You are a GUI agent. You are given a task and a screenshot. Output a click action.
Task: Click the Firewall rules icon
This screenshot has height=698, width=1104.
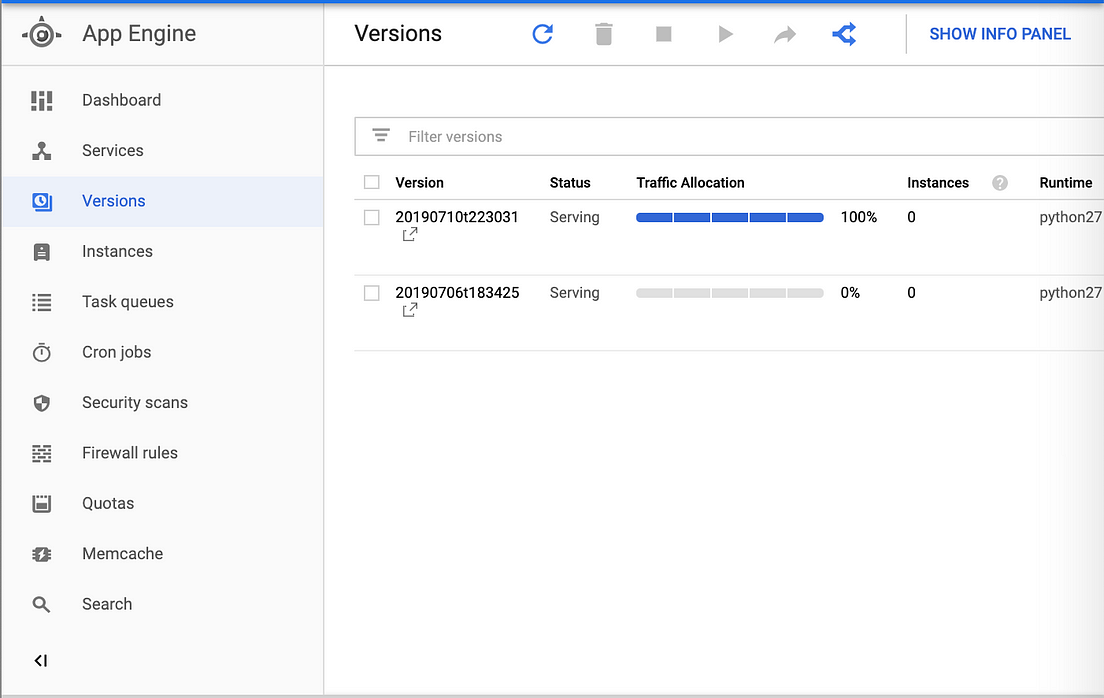click(x=42, y=453)
